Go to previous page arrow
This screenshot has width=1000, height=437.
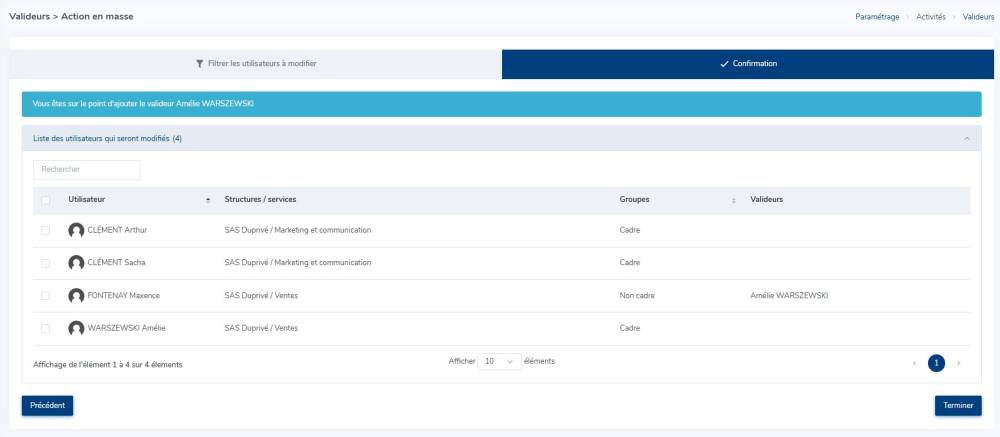pos(914,363)
